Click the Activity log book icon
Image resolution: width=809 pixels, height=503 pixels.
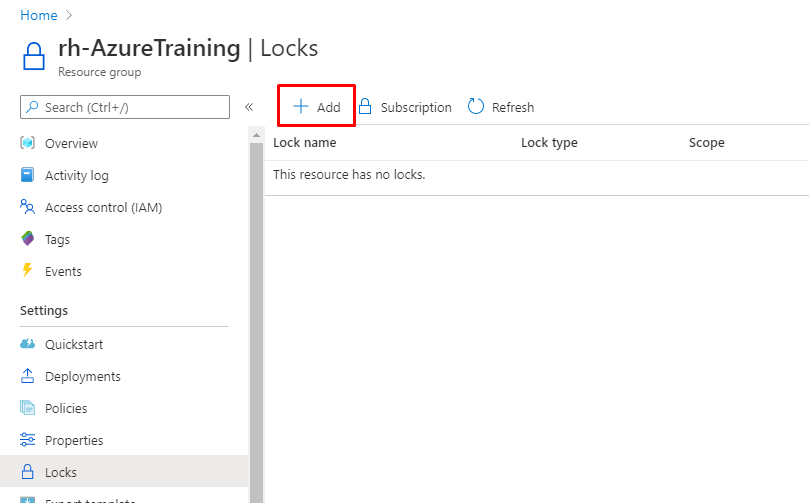click(x=27, y=175)
